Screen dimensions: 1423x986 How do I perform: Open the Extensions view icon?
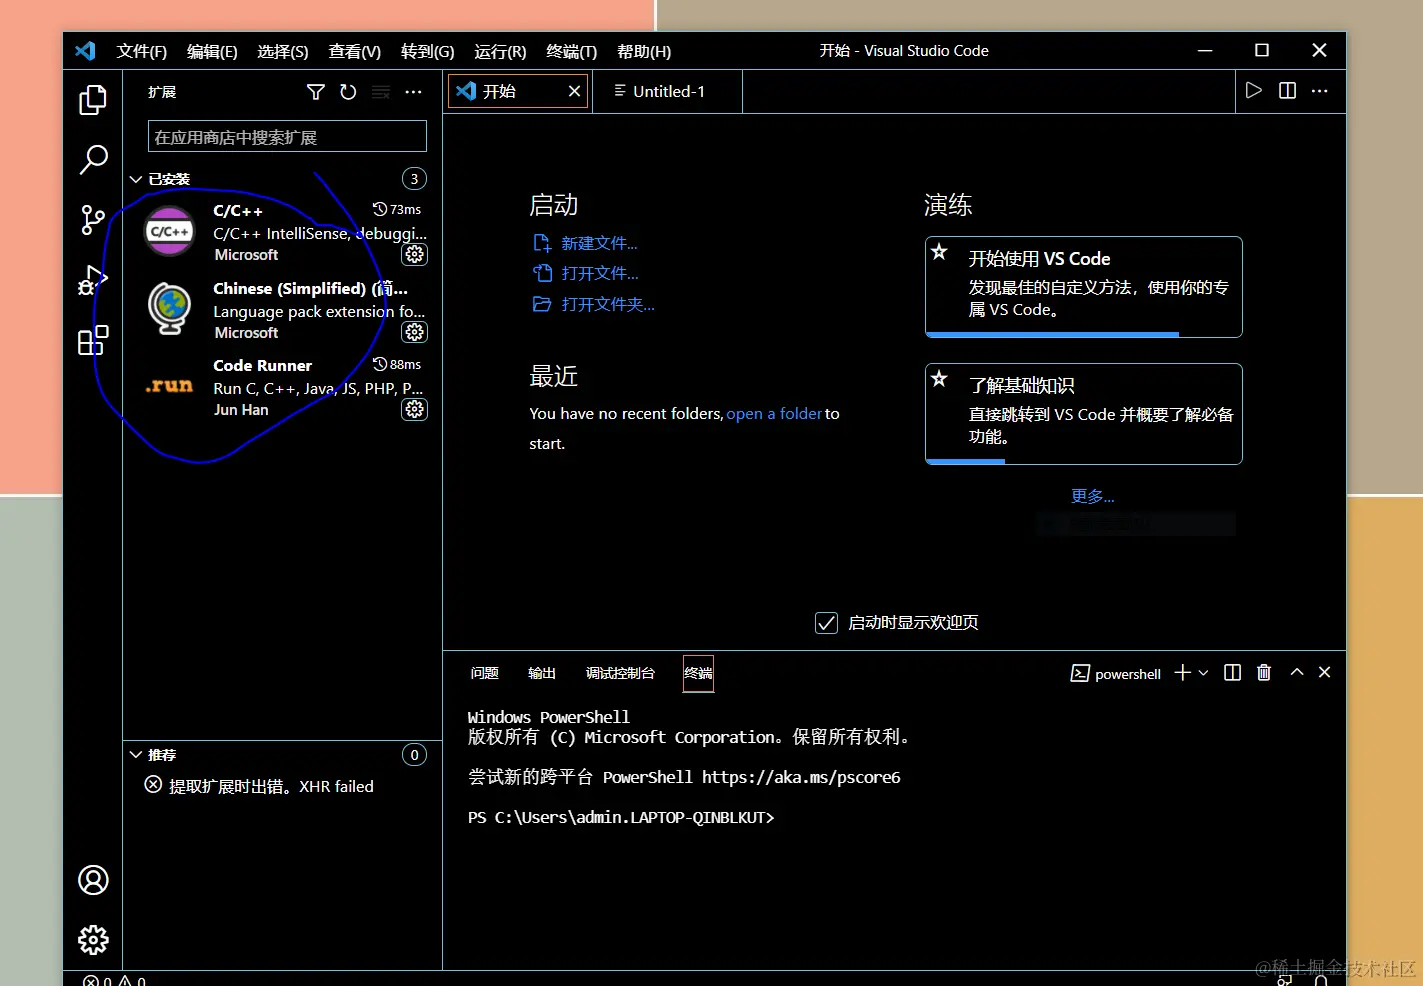pos(93,341)
